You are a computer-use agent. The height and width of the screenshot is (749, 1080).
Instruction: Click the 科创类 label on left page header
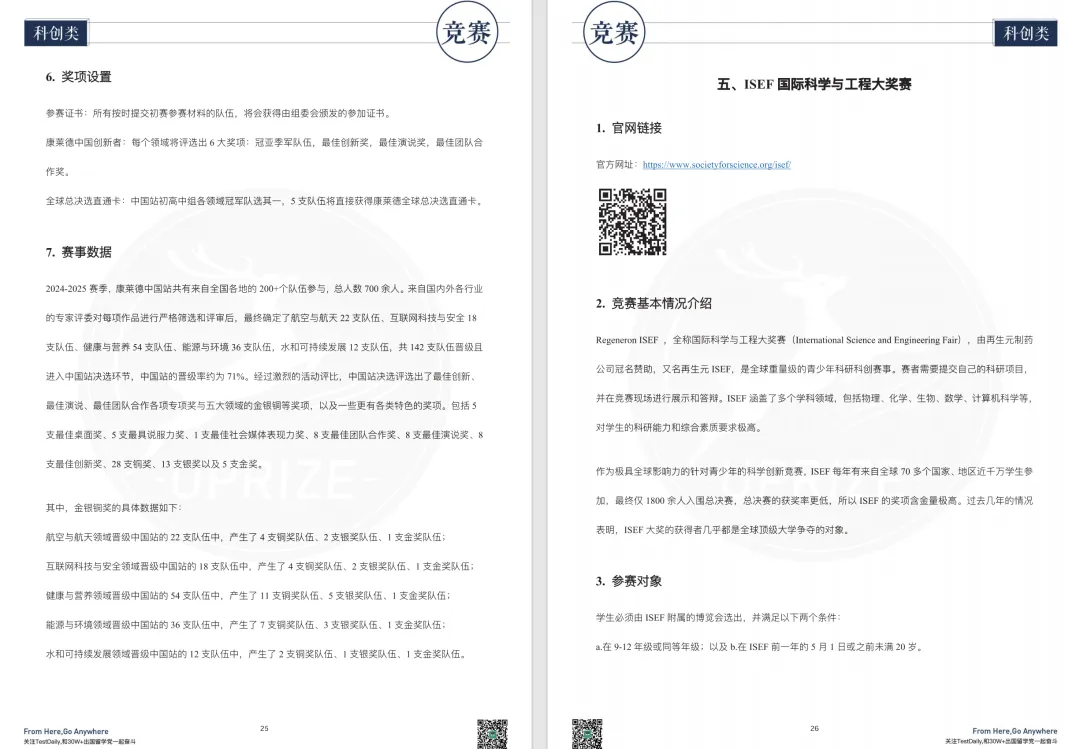tap(56, 32)
